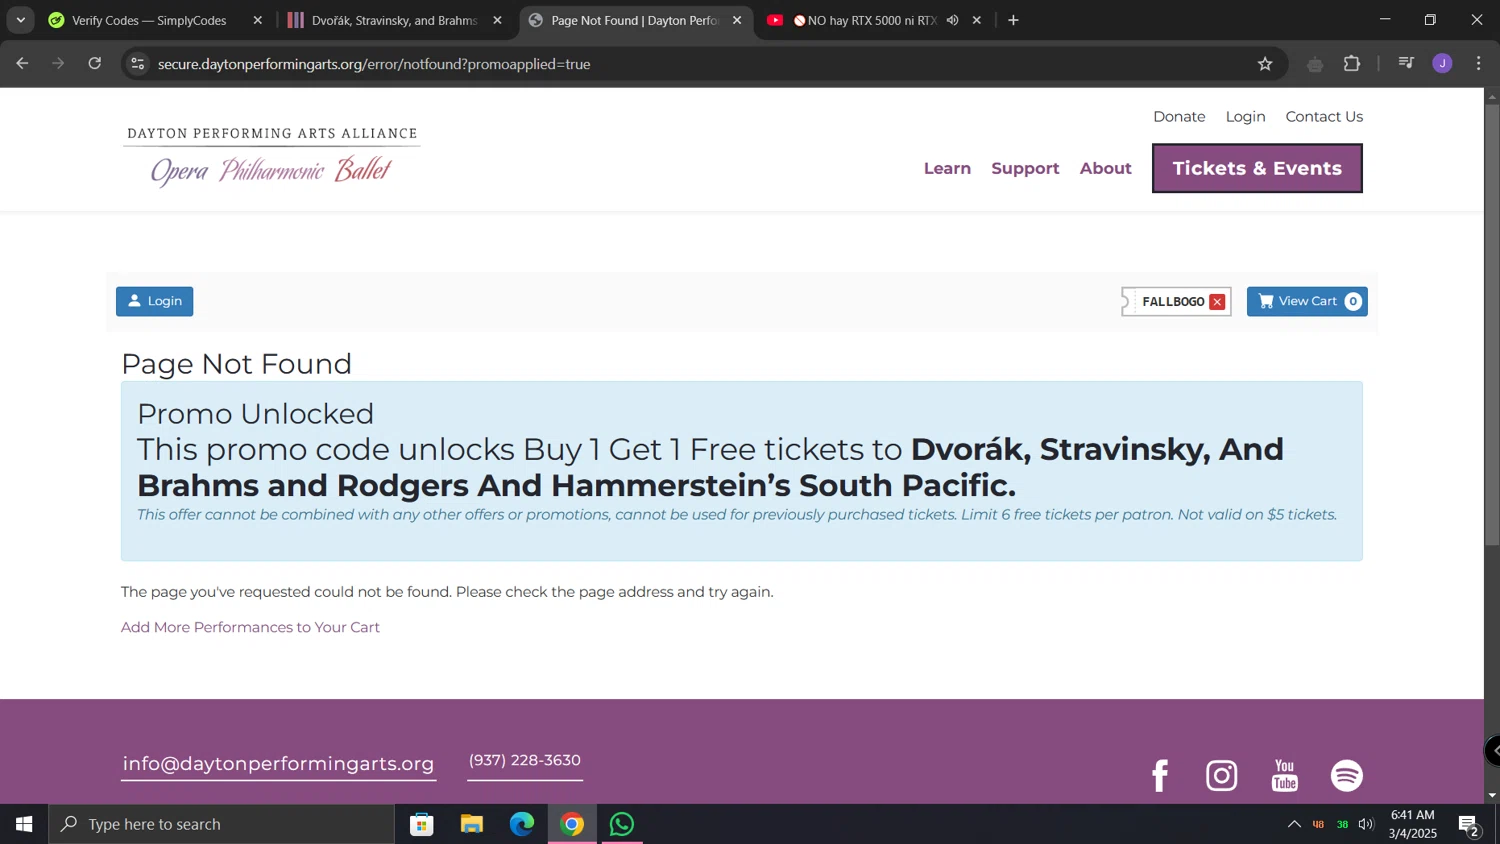The width and height of the screenshot is (1500, 844).
Task: Open the Chrome profile avatar J
Action: 1442,64
